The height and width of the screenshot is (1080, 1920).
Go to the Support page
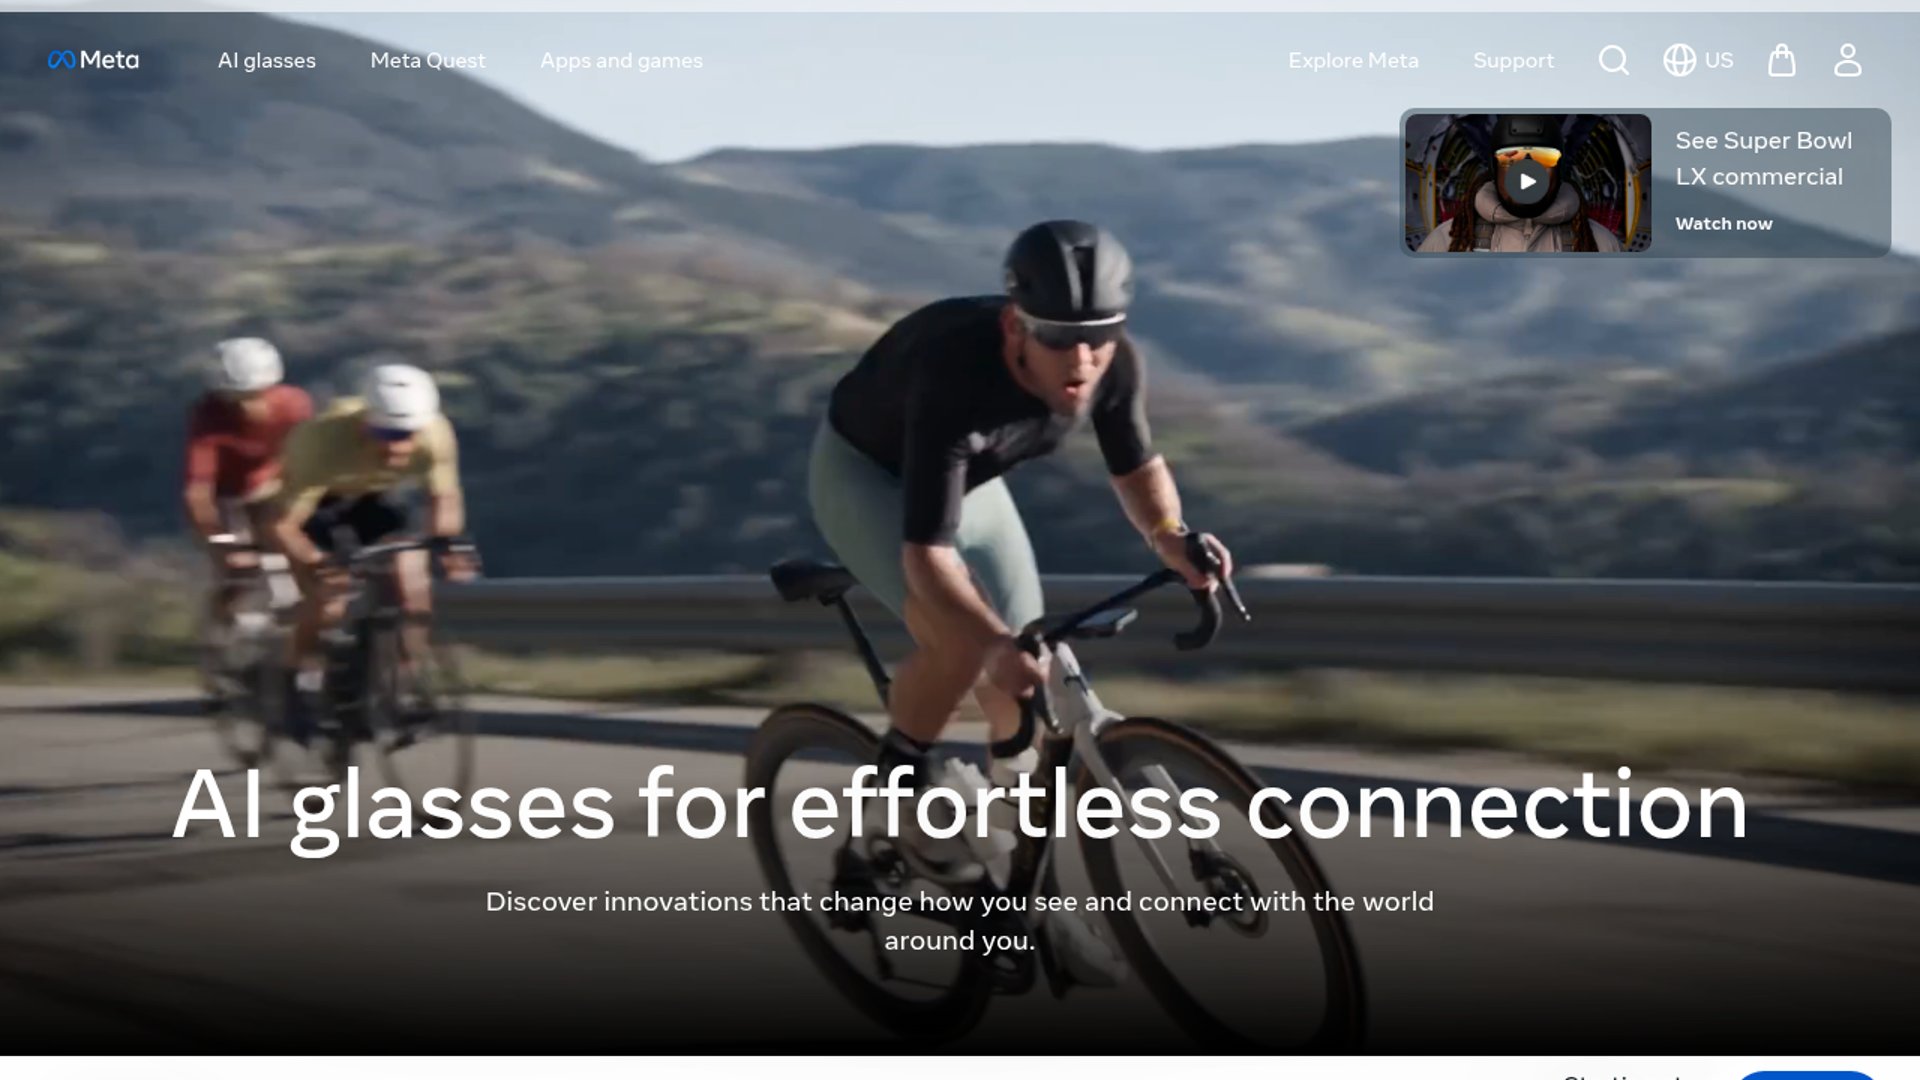pyautogui.click(x=1513, y=60)
